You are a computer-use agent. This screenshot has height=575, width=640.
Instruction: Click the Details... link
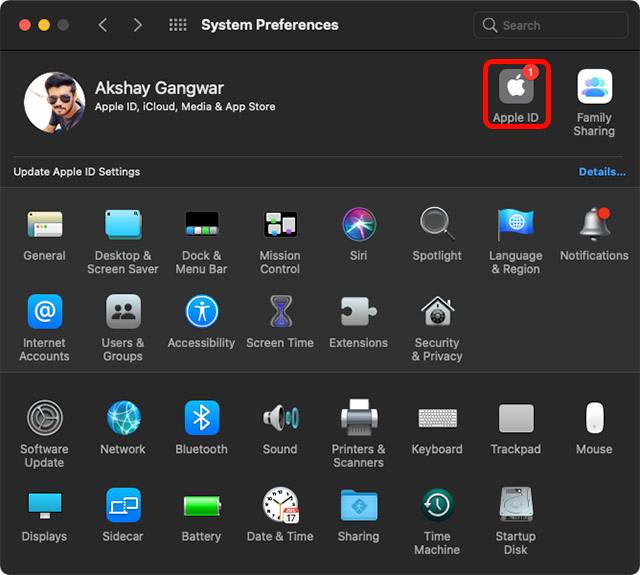click(602, 172)
